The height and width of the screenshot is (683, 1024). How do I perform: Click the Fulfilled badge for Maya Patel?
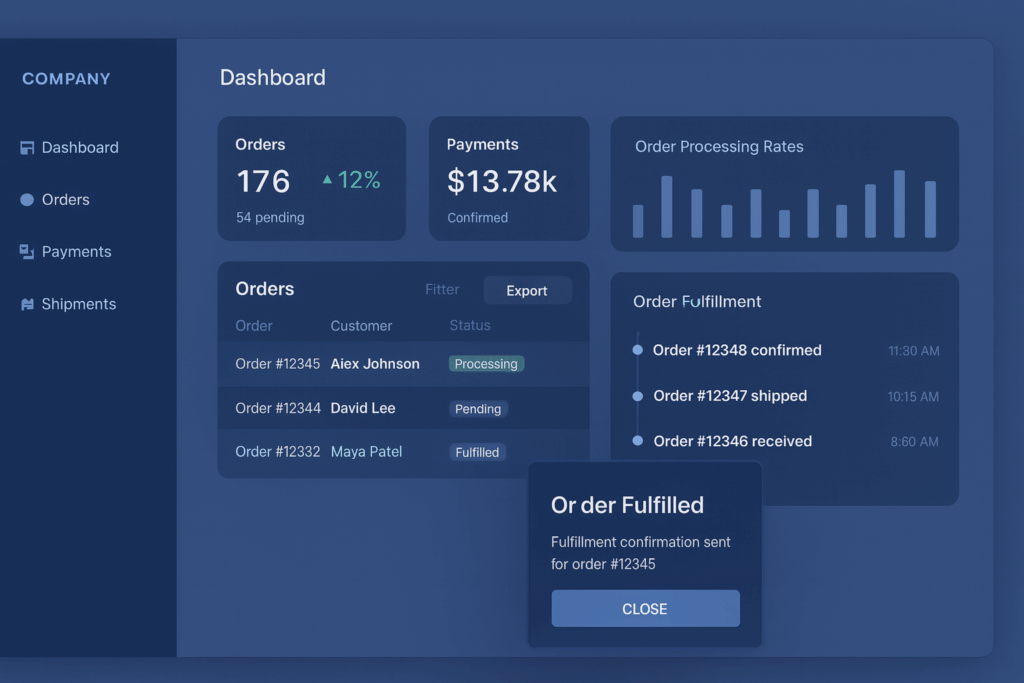tap(477, 452)
